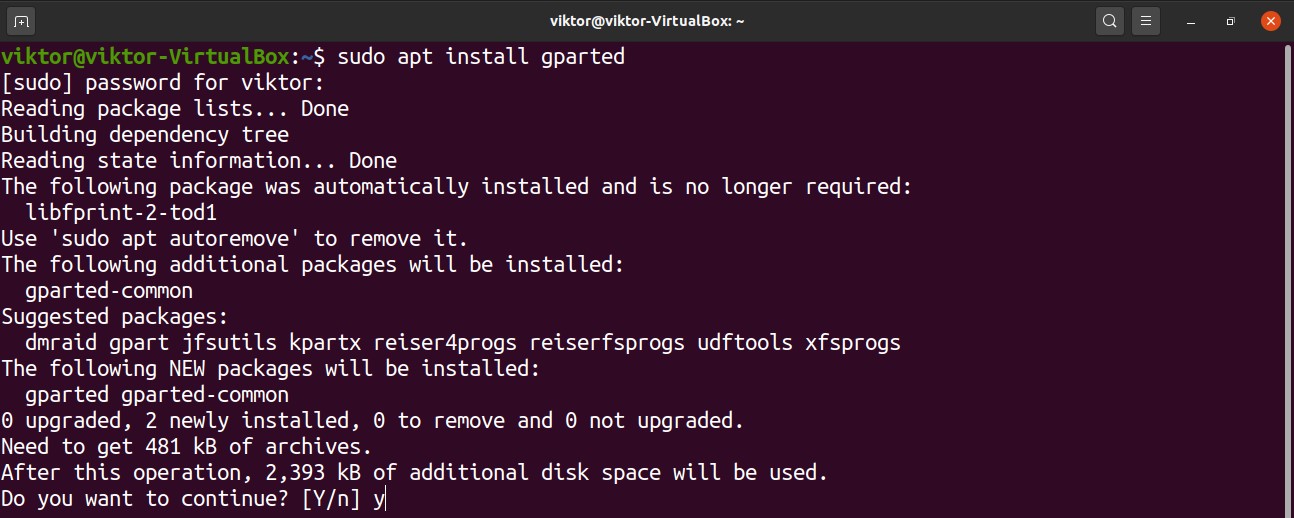The width and height of the screenshot is (1294, 518).
Task: Click the suggested package dmraid
Action: [61, 343]
